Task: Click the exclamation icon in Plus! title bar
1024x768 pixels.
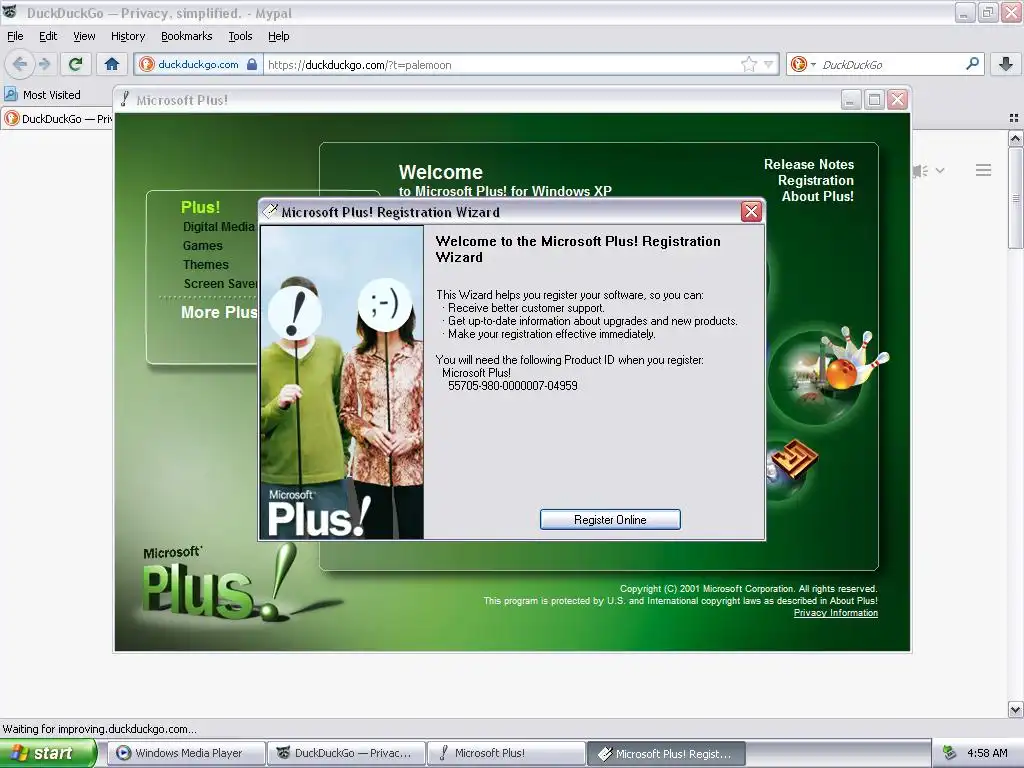Action: point(125,100)
